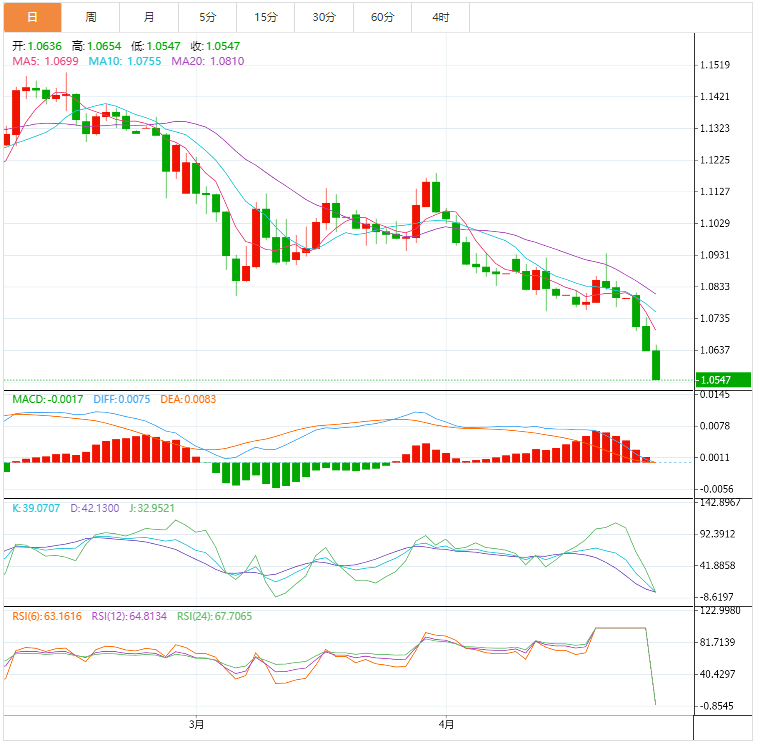Click the 0.0078 MACD axis label
Screen dimensions: 757x751
click(715, 426)
